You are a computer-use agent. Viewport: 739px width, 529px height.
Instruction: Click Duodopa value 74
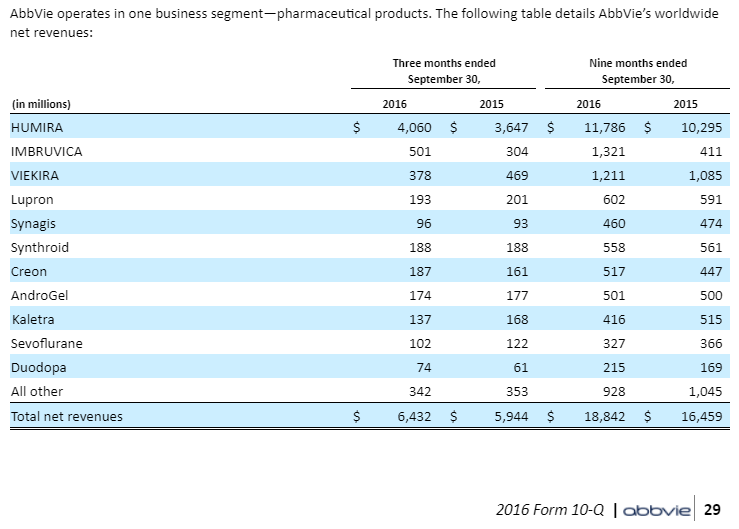pos(424,368)
